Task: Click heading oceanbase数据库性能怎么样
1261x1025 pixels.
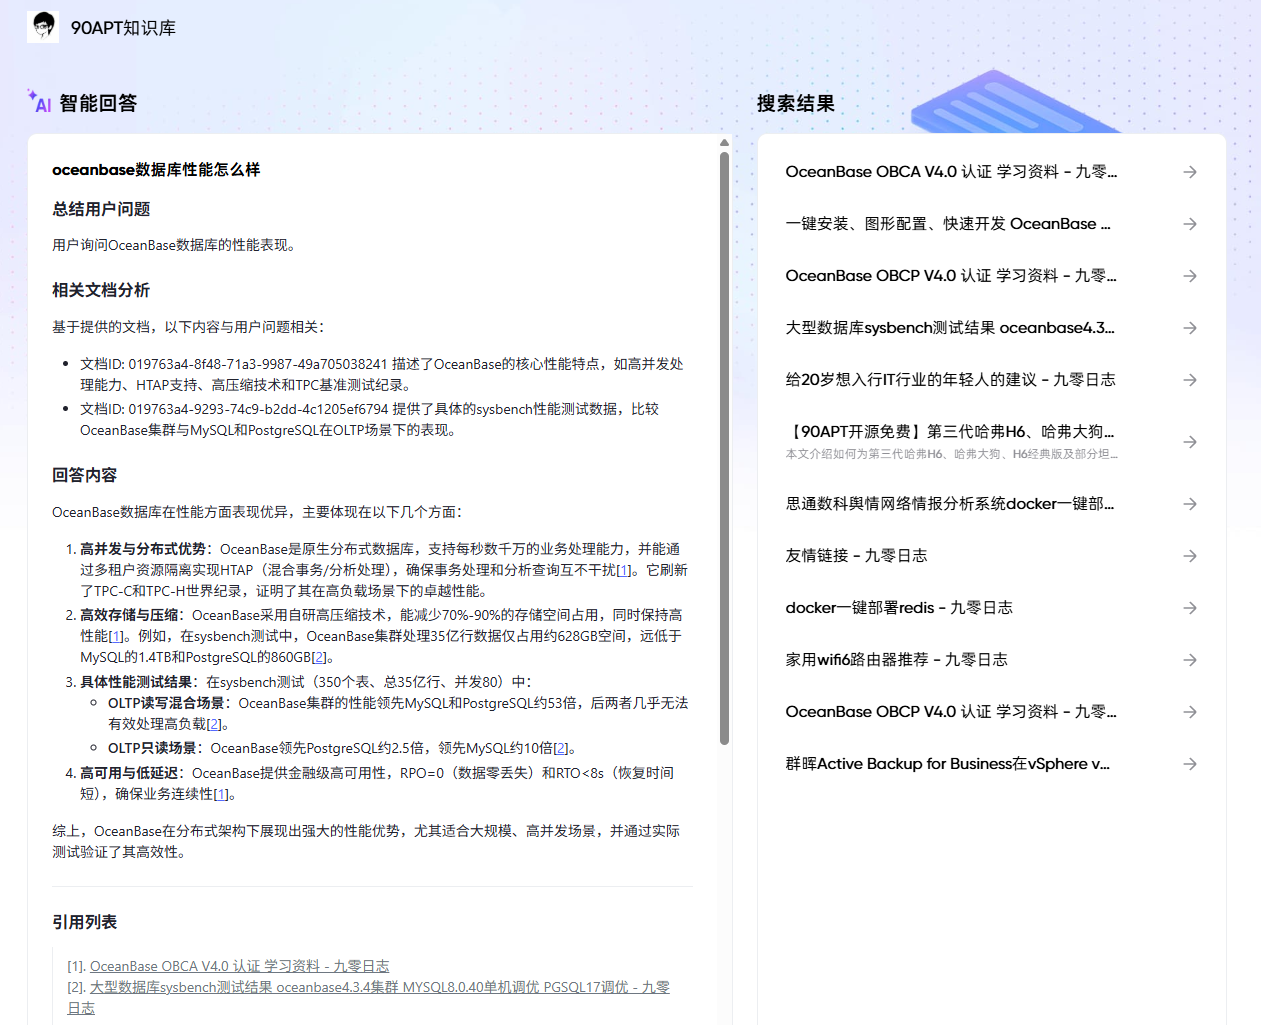Action: point(156,170)
